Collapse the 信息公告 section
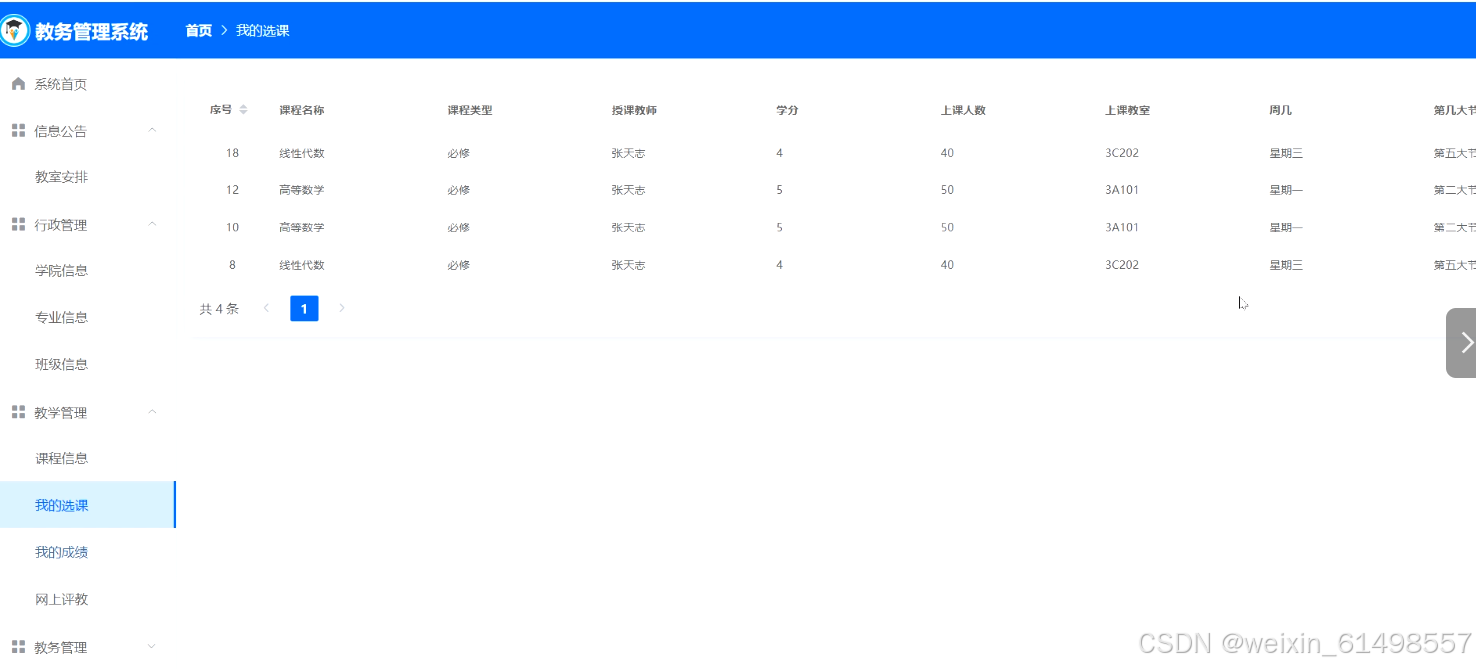This screenshot has height=669, width=1476. click(x=152, y=130)
